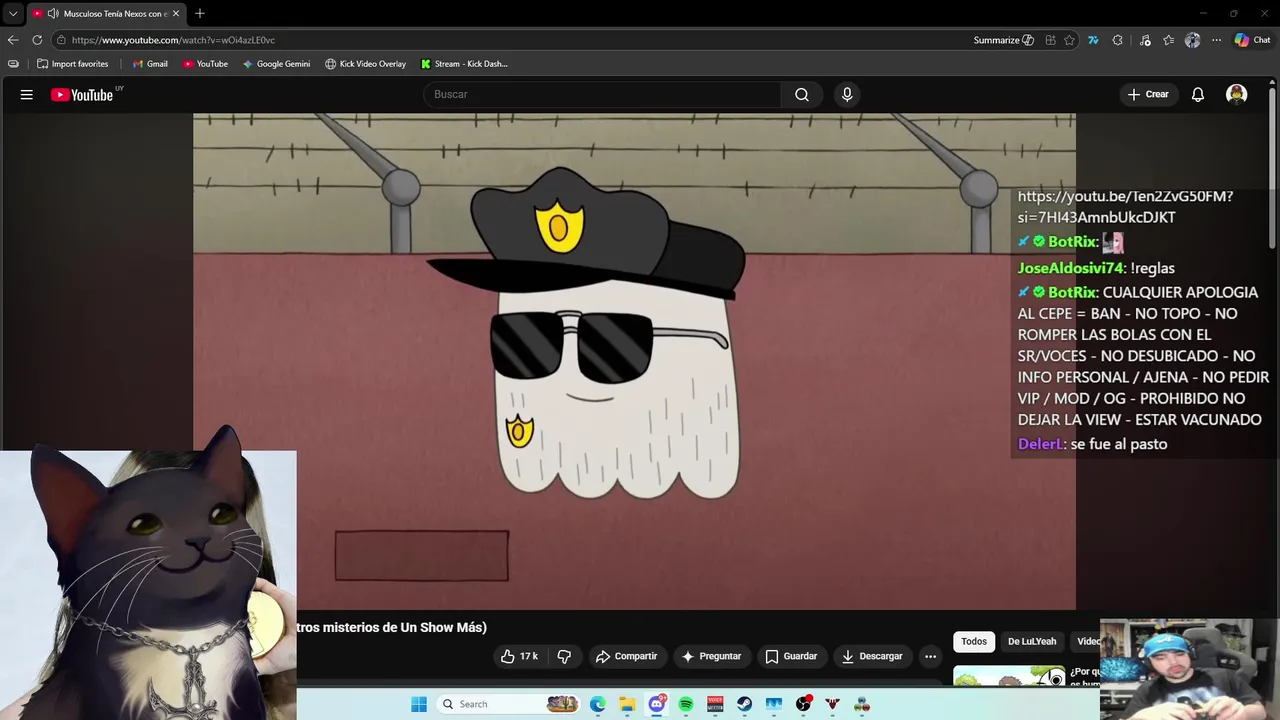This screenshot has height=720, width=1280.
Task: Open the Crear button
Action: coord(1148,94)
